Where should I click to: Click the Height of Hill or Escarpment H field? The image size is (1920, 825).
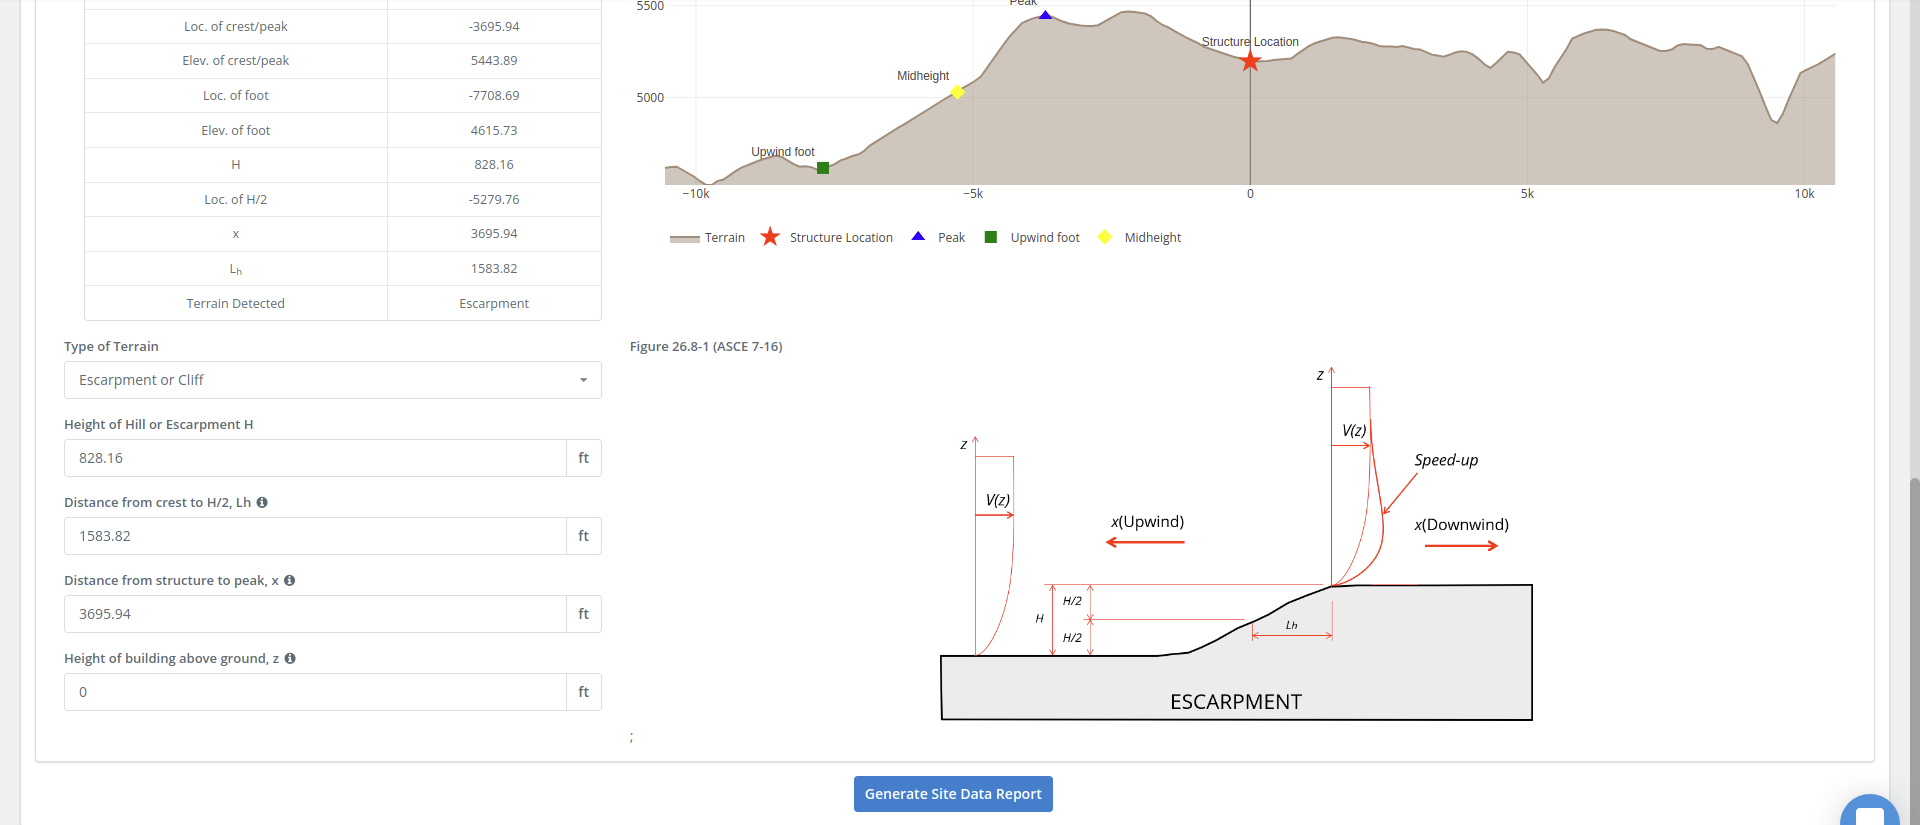[x=315, y=458]
